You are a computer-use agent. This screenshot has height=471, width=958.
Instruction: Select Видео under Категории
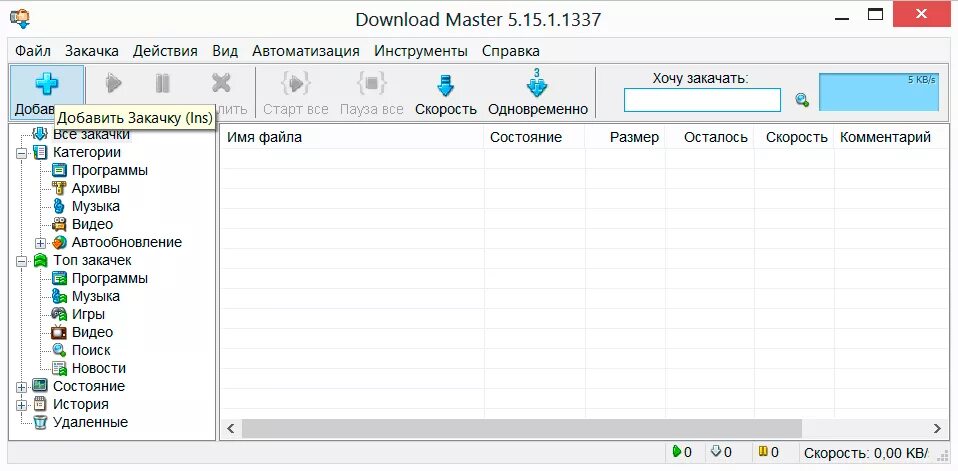(92, 224)
